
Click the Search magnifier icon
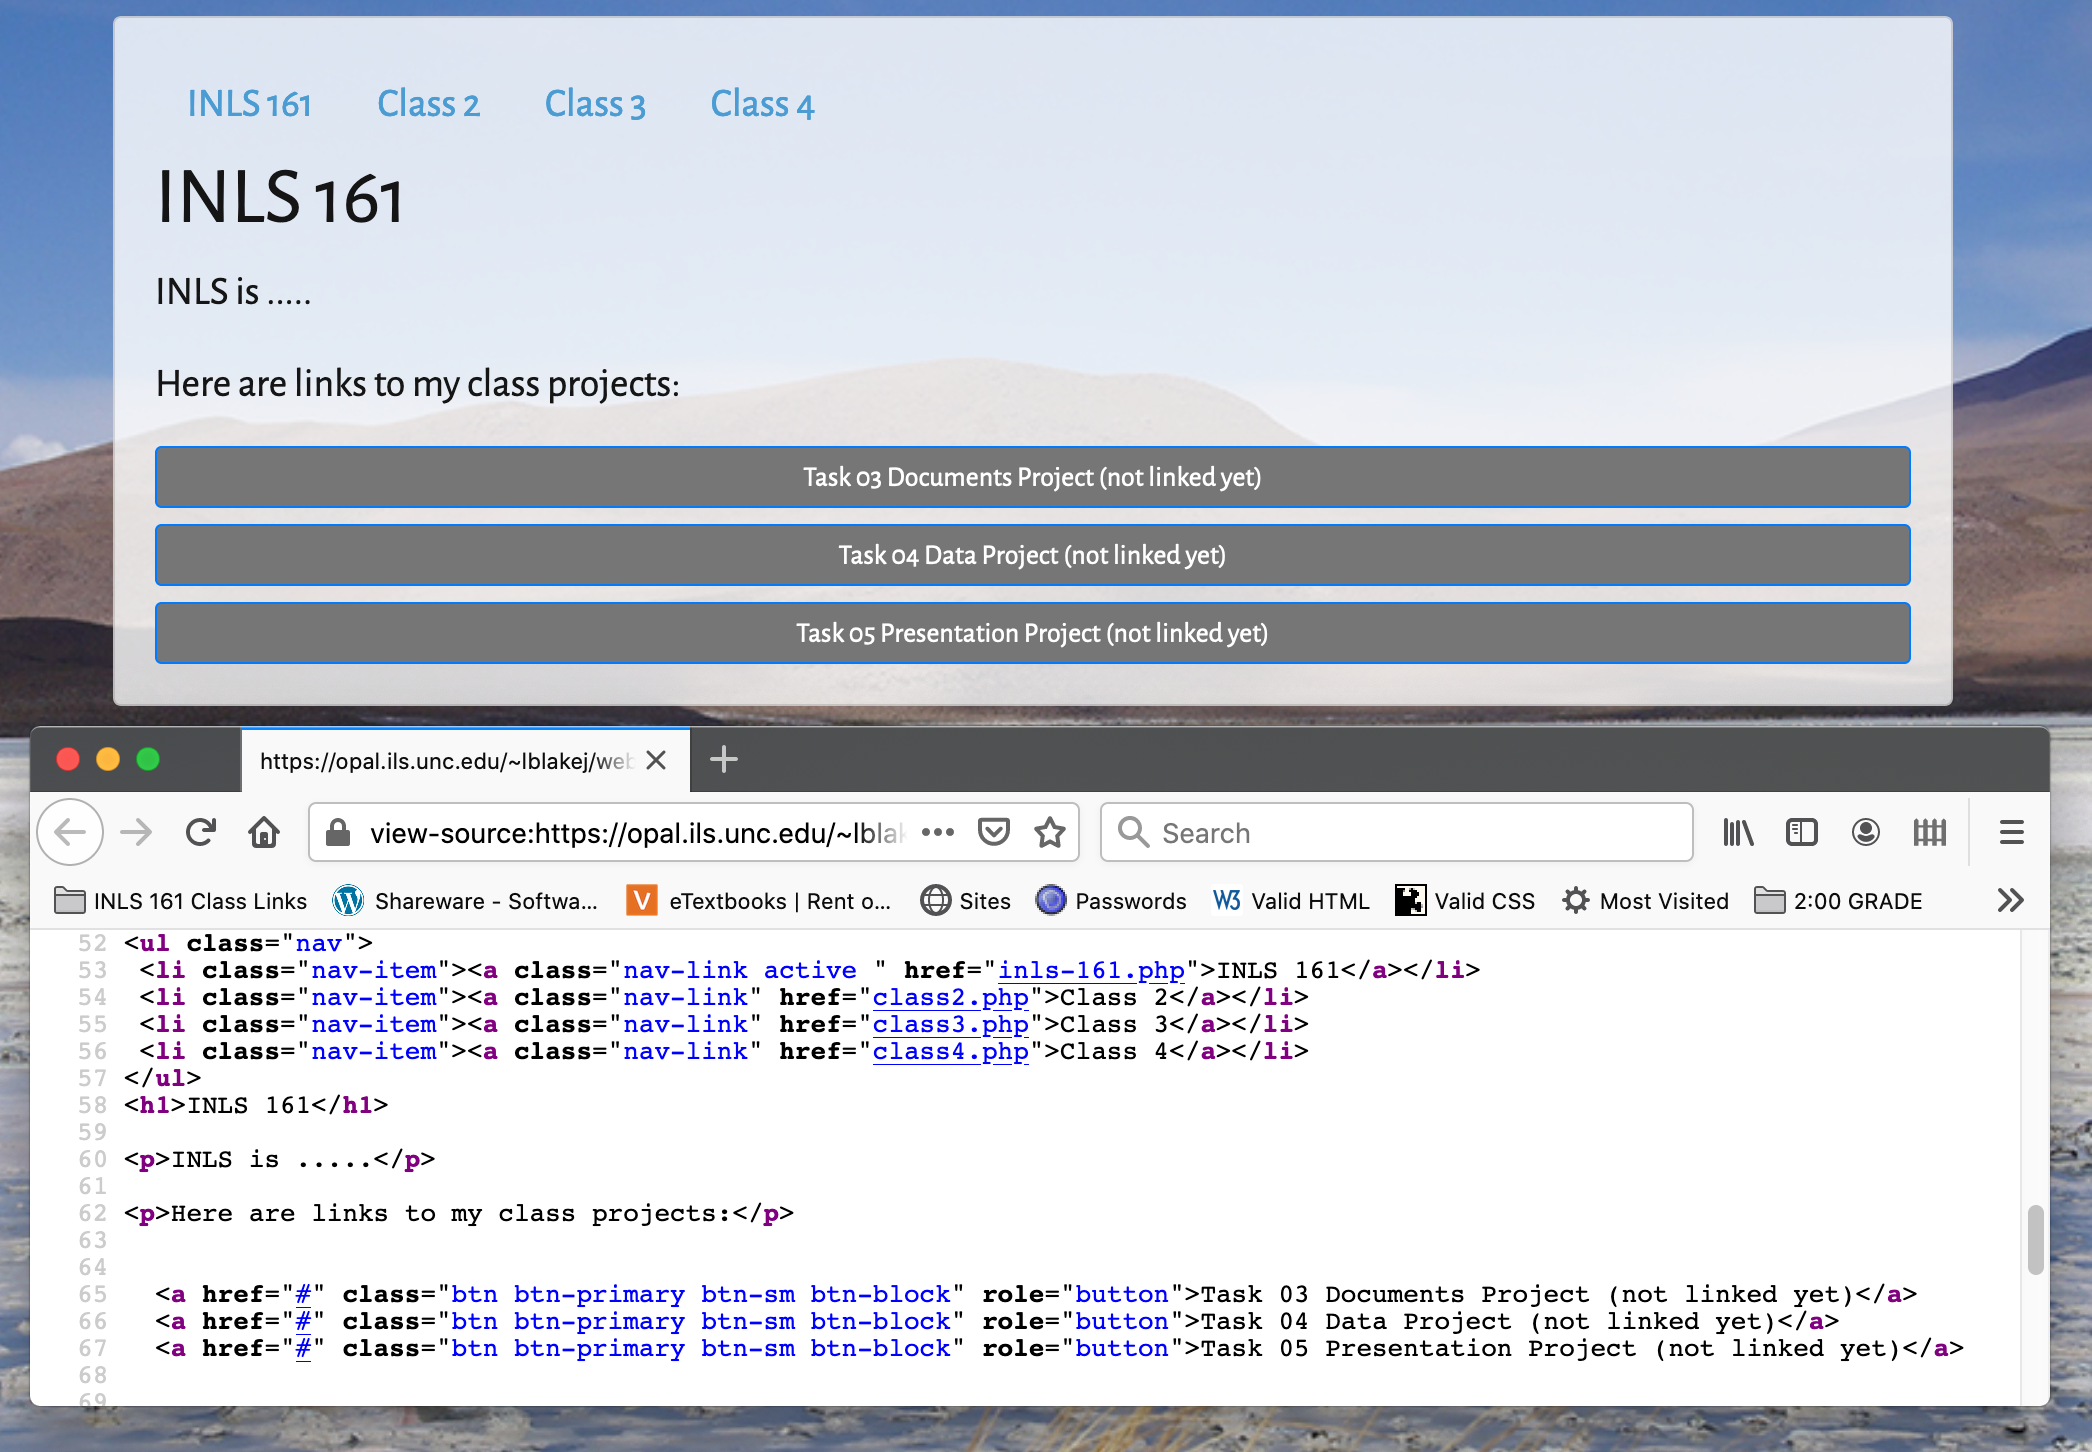(x=1133, y=832)
